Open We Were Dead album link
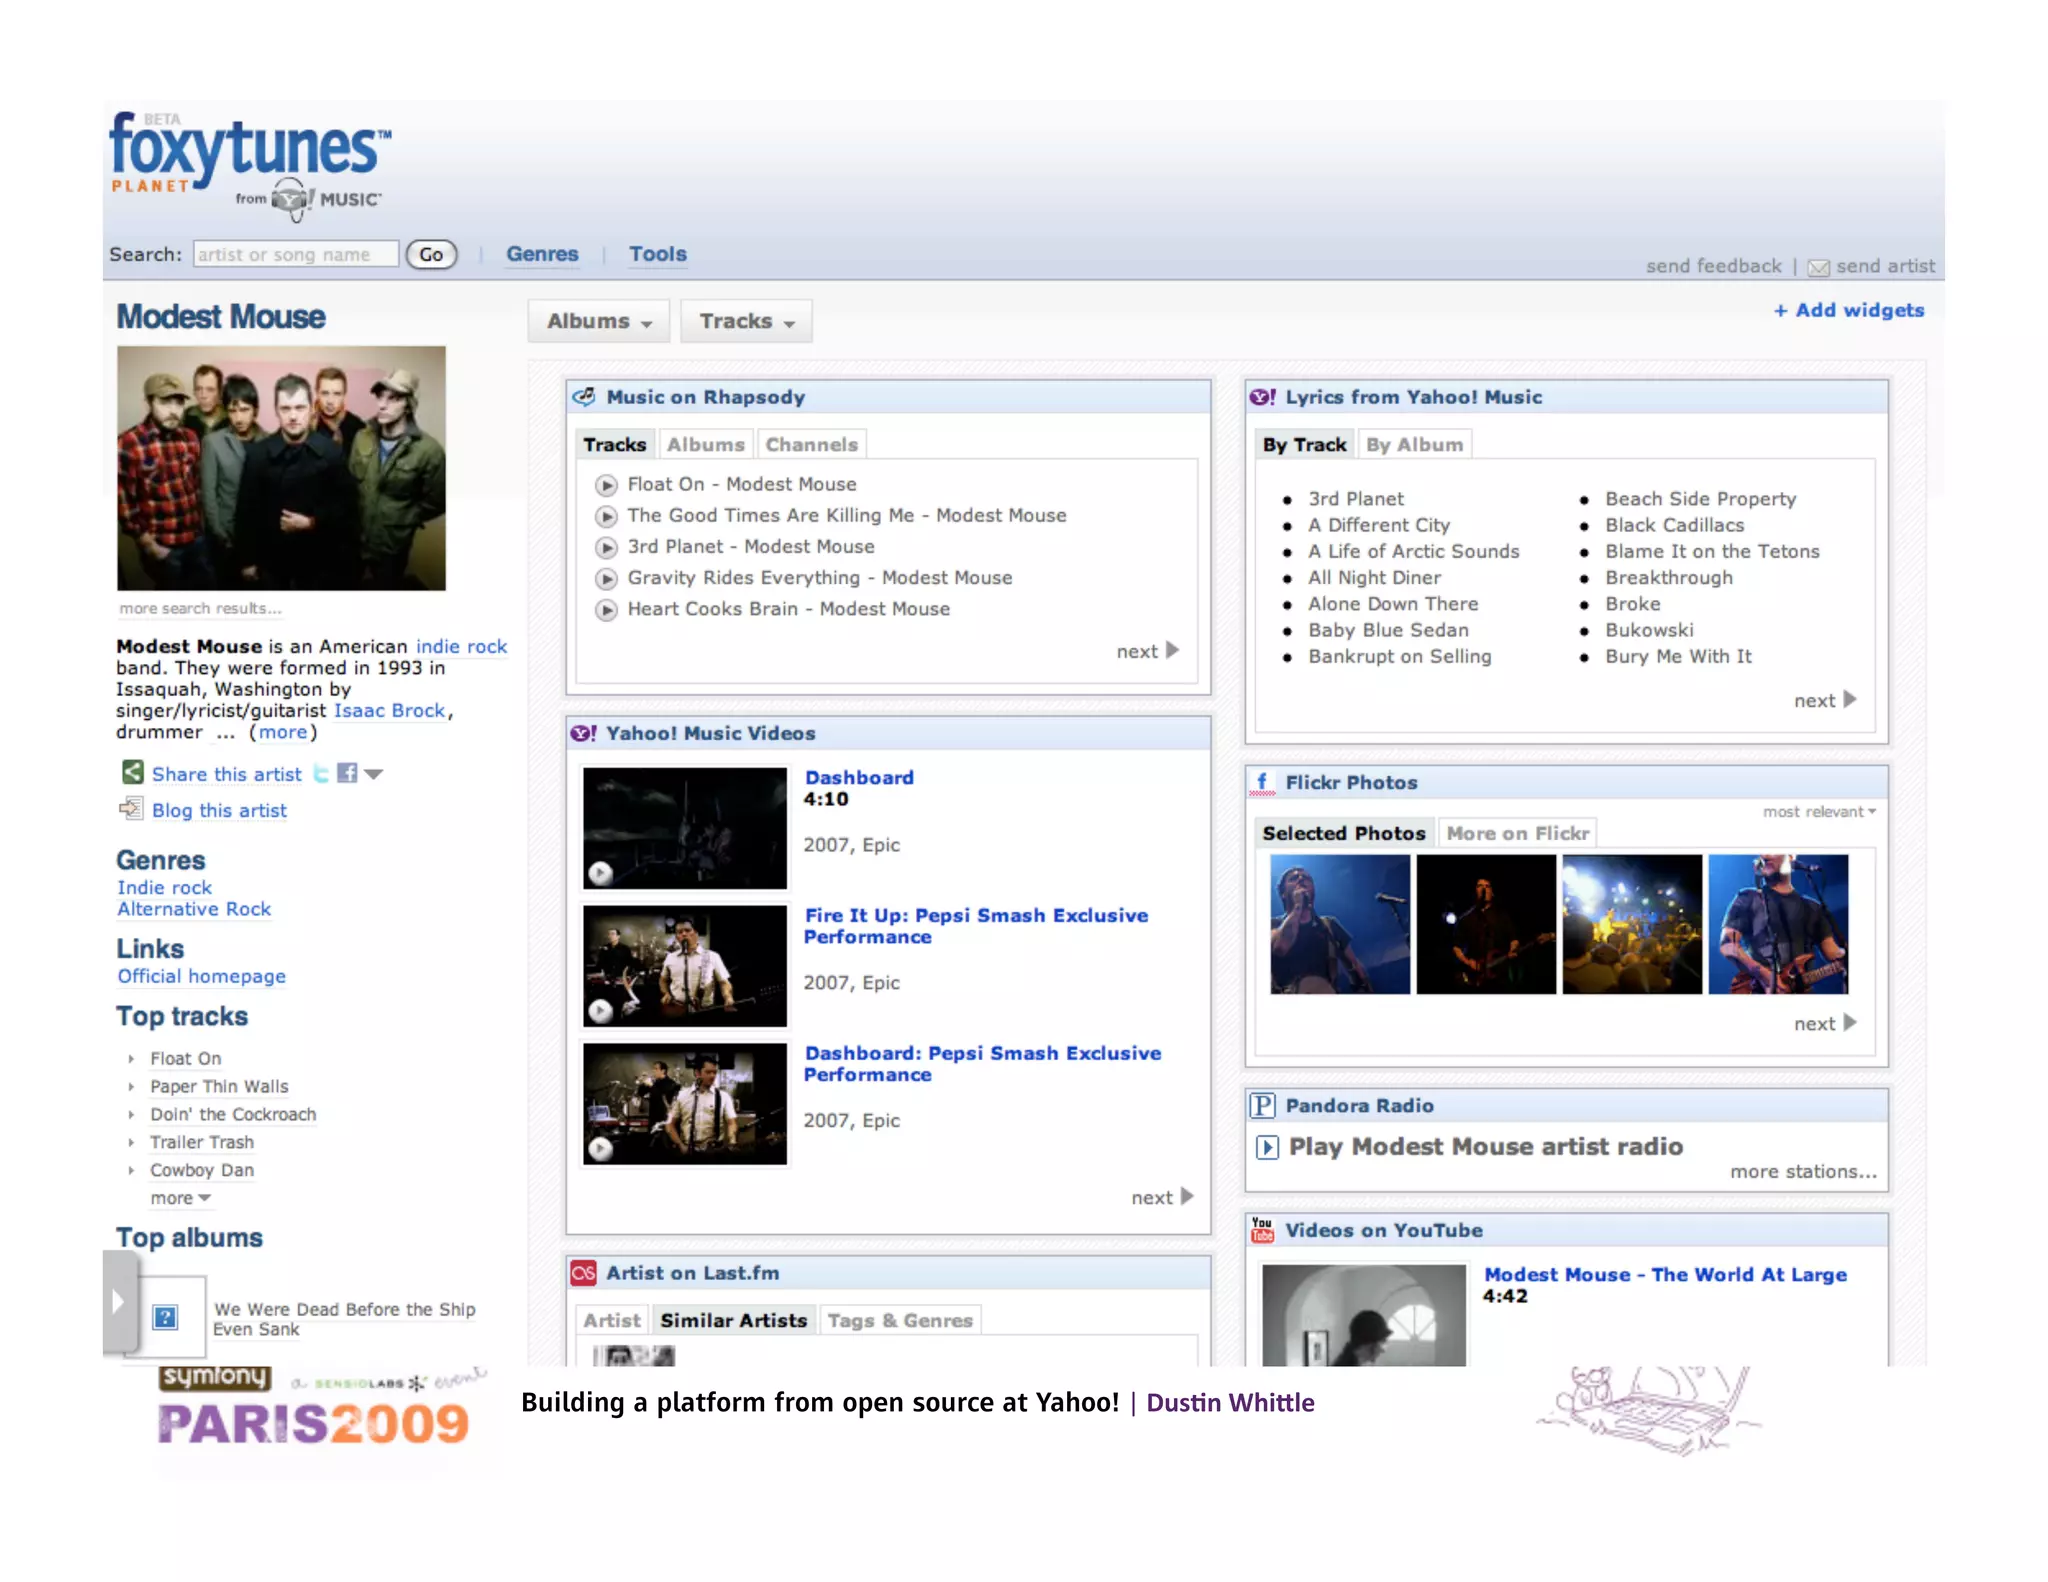 click(x=344, y=1318)
